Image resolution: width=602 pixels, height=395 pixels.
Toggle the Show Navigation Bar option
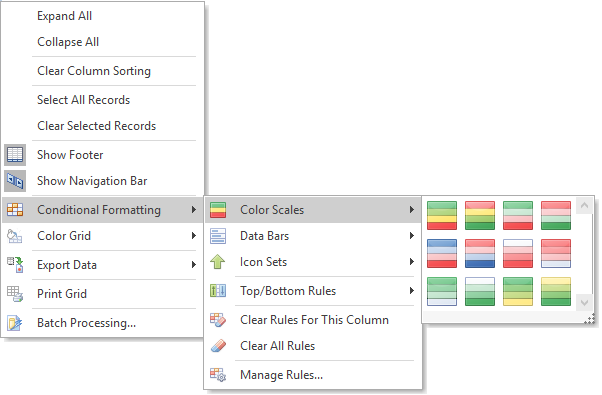103,181
